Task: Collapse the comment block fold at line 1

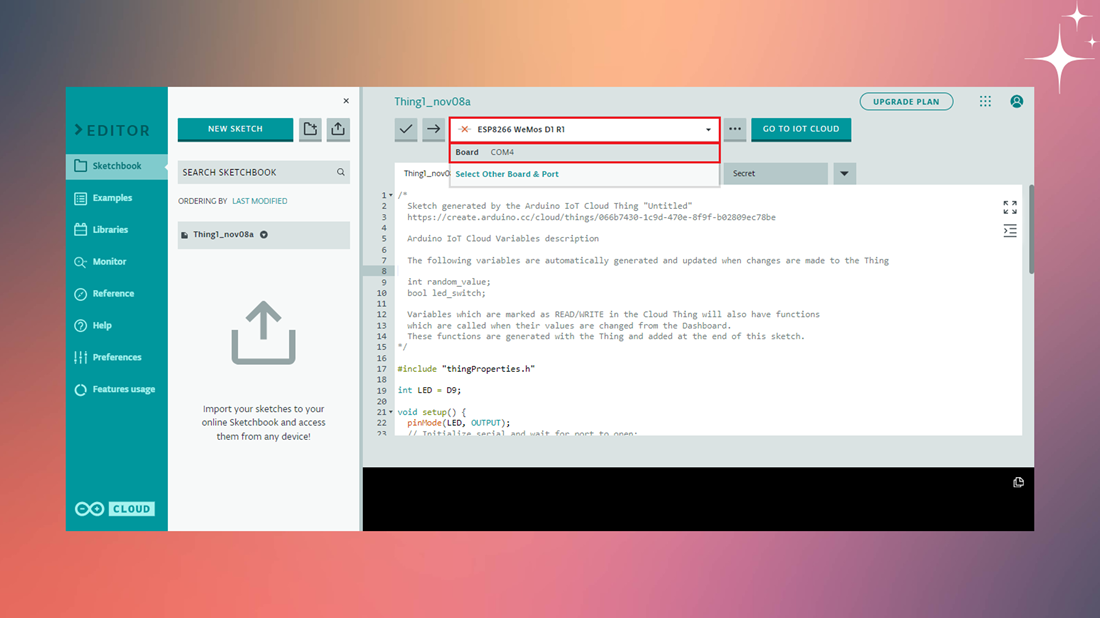Action: [391, 196]
